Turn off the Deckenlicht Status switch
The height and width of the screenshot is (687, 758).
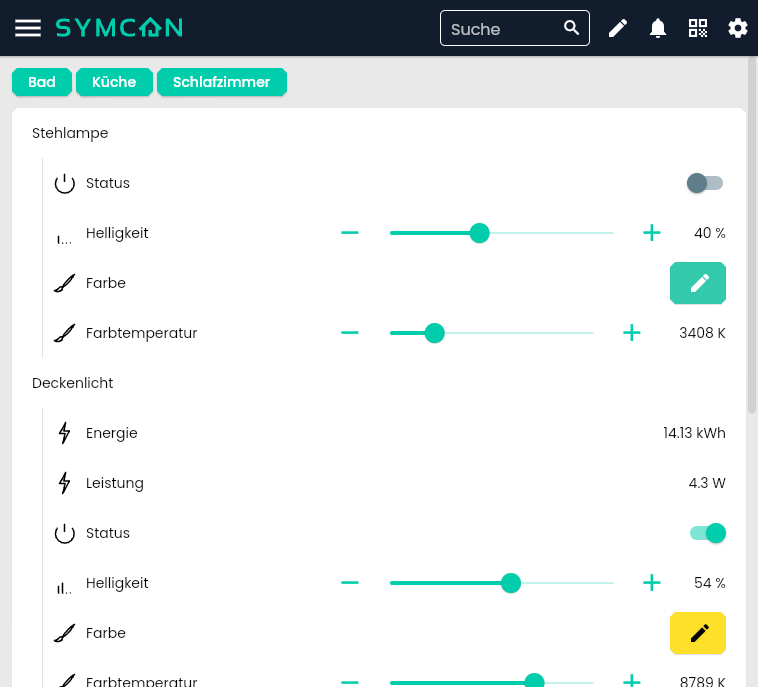click(x=707, y=533)
